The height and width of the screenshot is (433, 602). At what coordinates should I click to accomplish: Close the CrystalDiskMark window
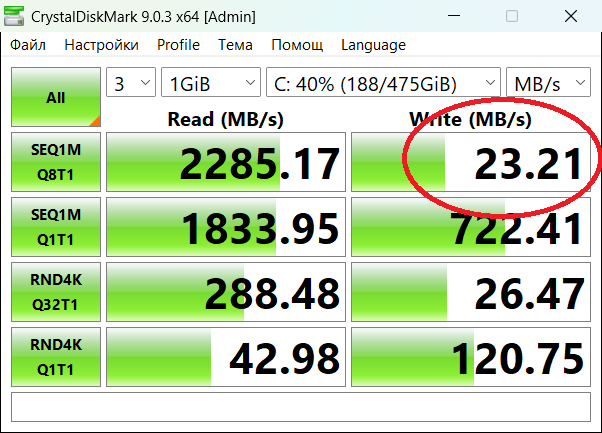(571, 16)
